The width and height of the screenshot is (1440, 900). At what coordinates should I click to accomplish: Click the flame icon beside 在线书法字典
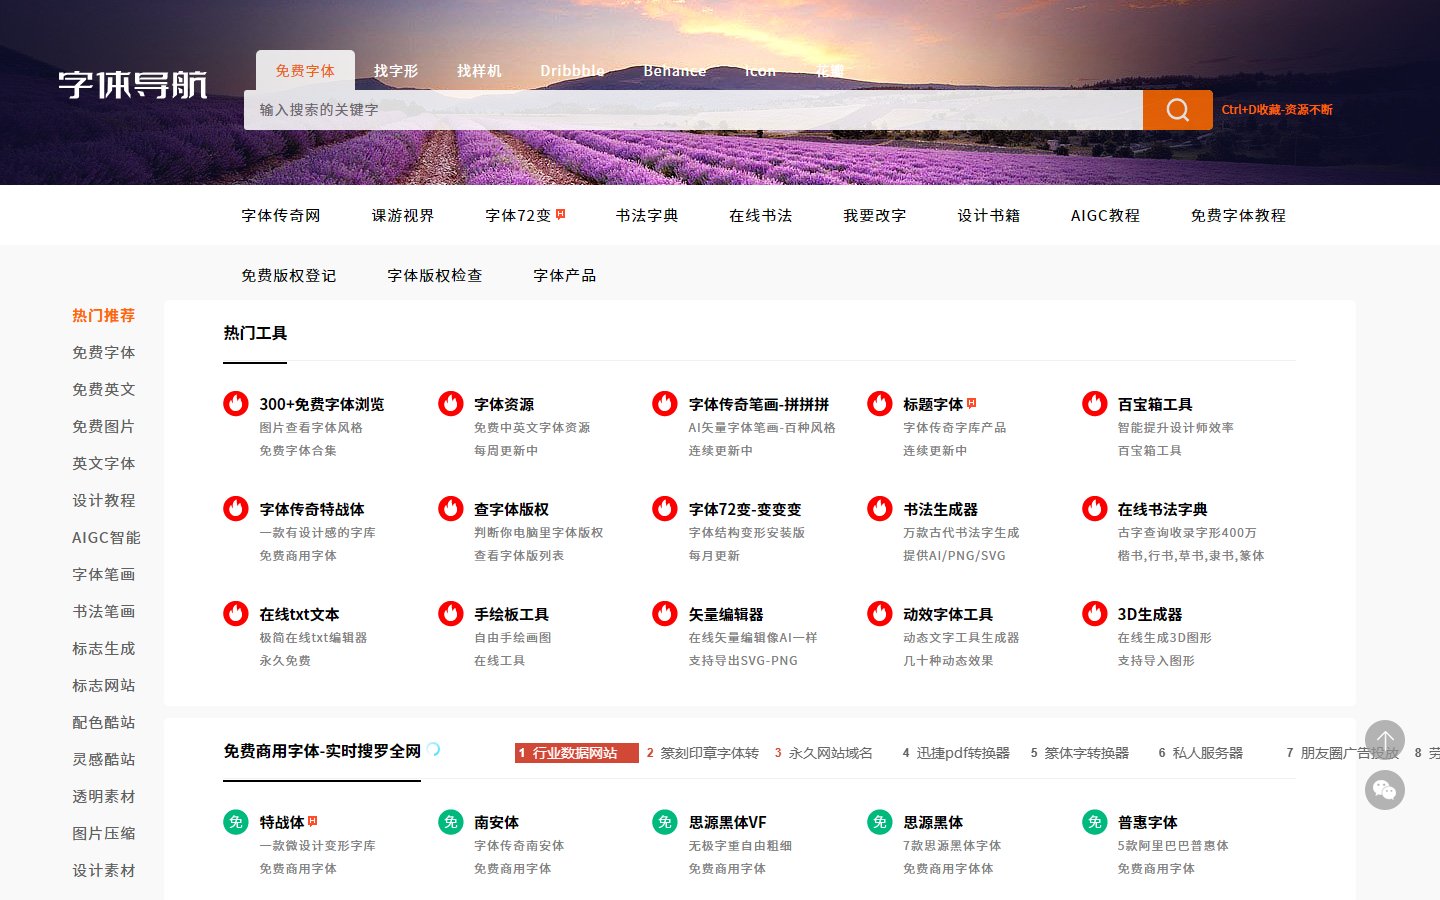[1095, 509]
